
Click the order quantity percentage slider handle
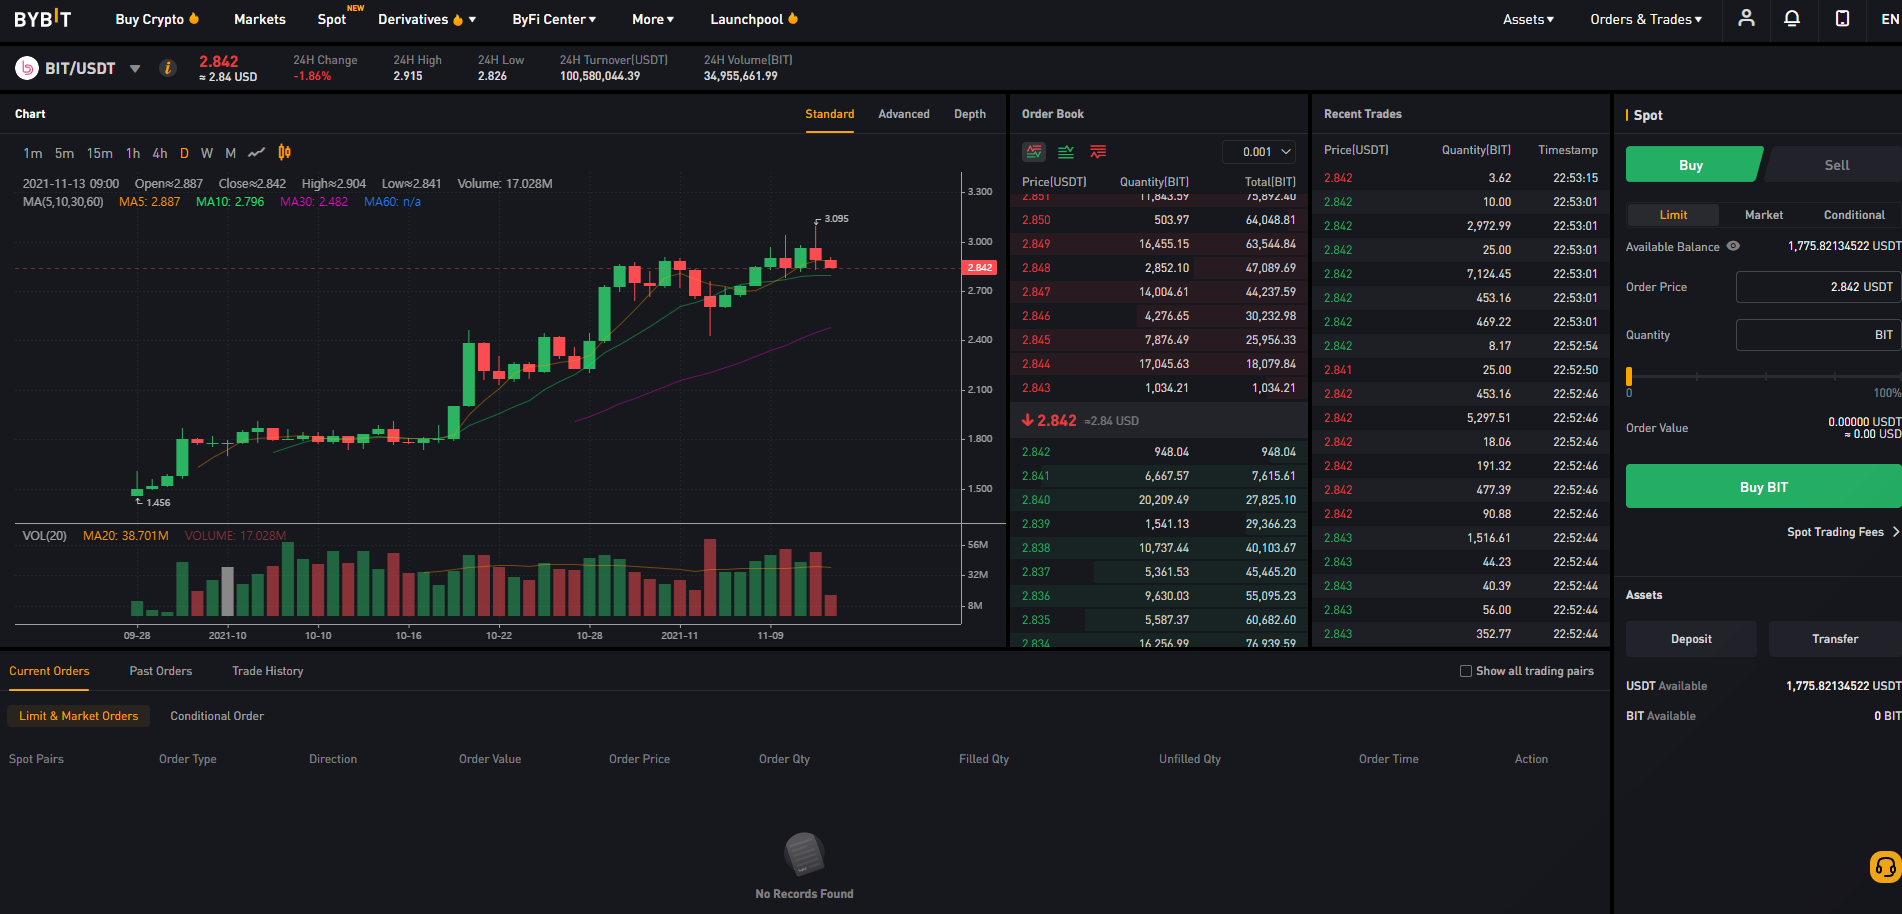click(1629, 376)
